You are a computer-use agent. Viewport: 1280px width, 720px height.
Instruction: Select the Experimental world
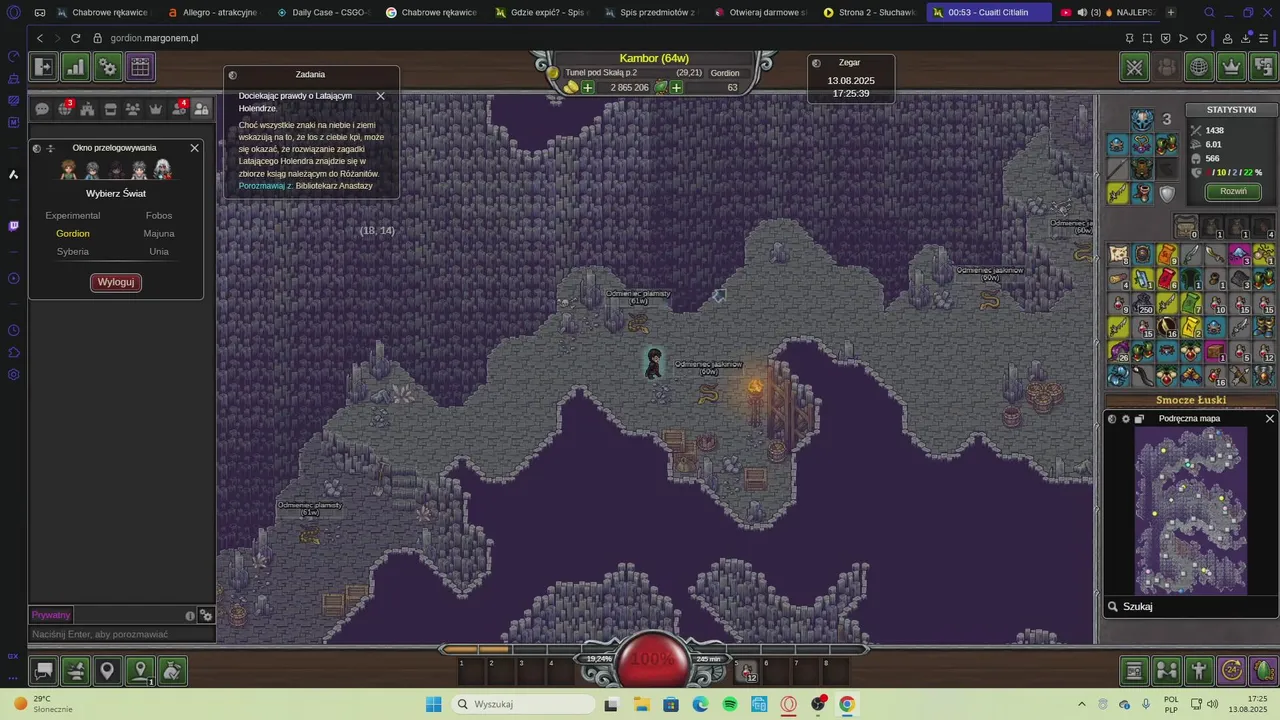tap(73, 216)
